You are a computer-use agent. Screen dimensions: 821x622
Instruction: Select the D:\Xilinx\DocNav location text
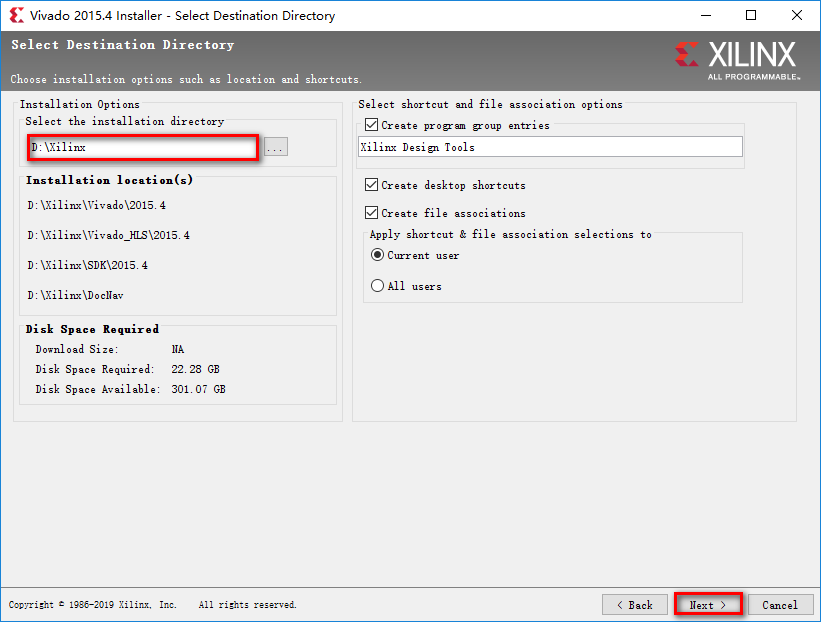[75, 295]
